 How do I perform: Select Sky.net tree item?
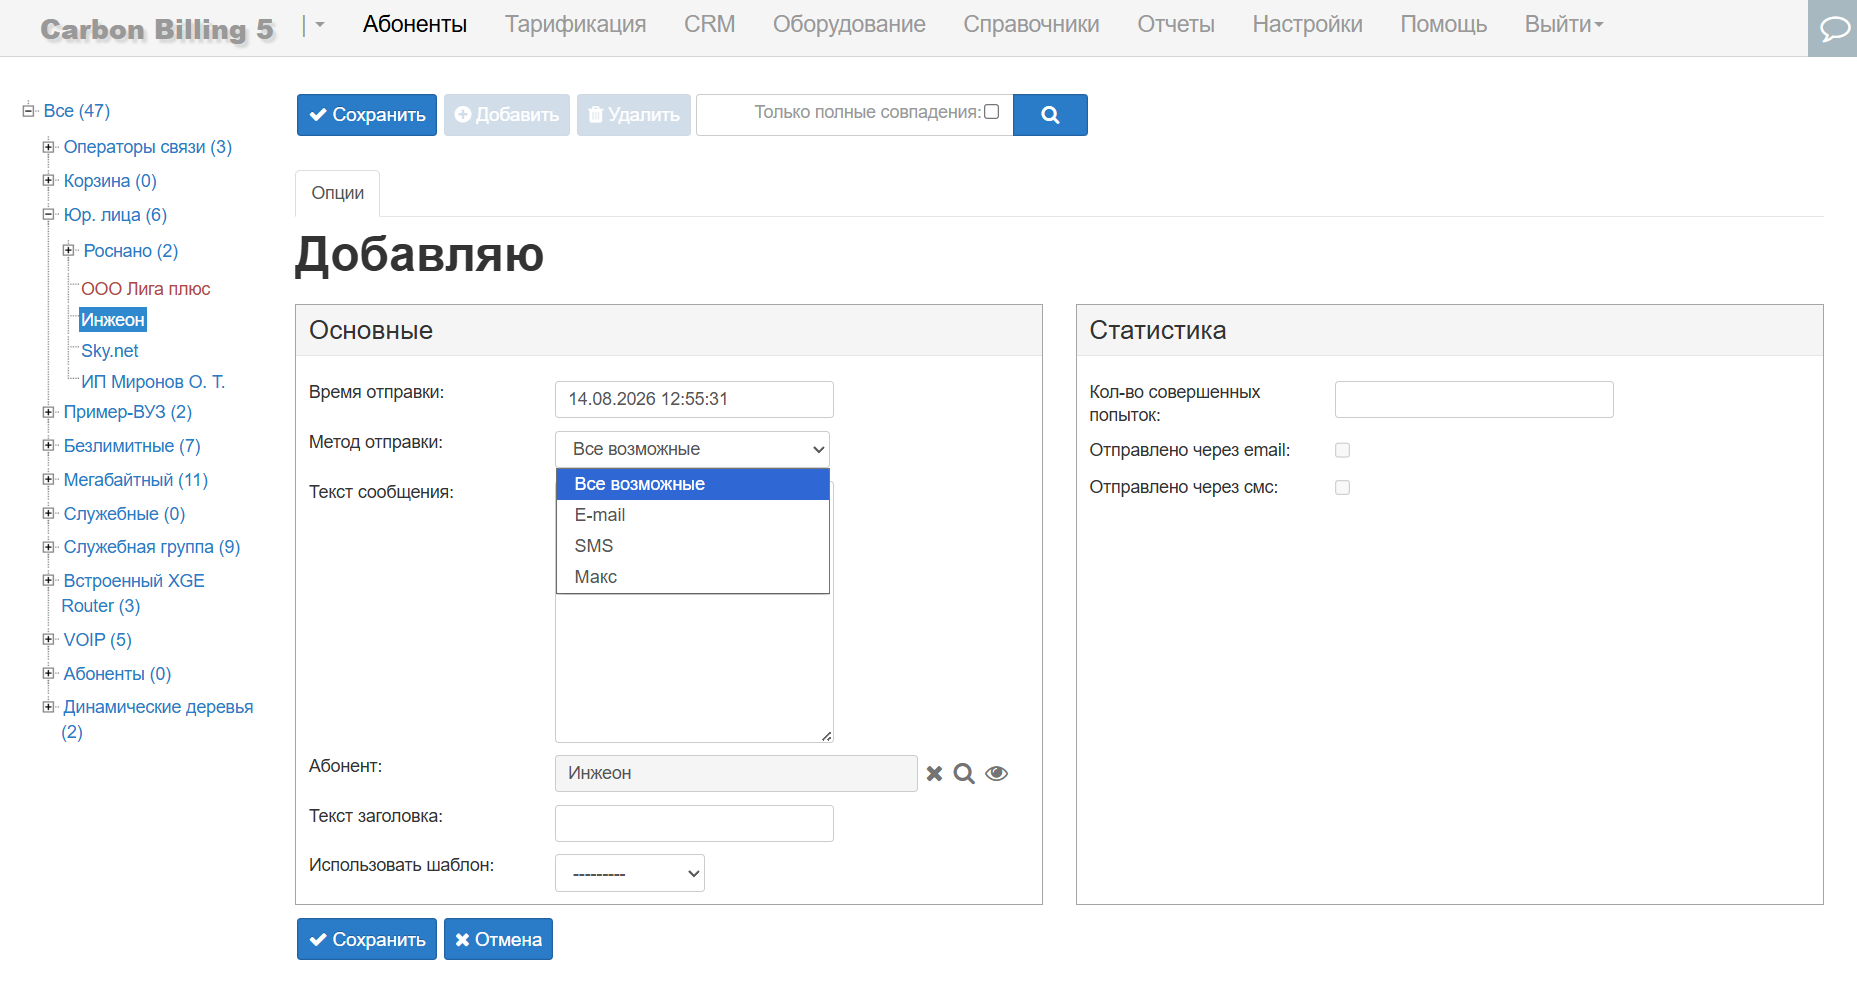coord(110,351)
